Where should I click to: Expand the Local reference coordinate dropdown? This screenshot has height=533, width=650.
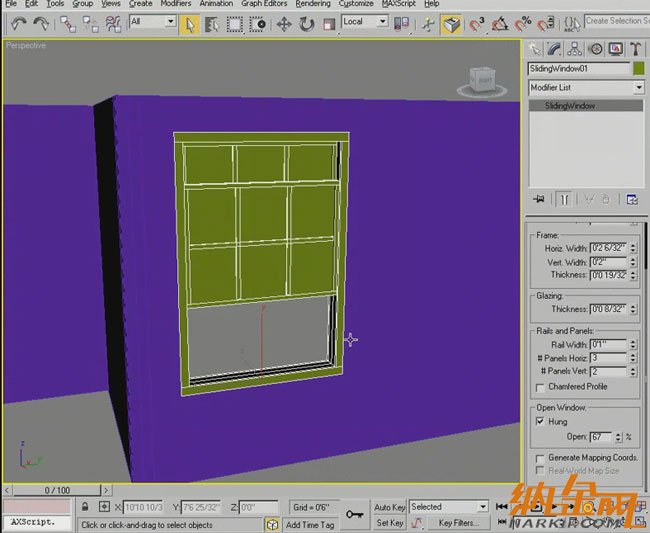click(364, 22)
